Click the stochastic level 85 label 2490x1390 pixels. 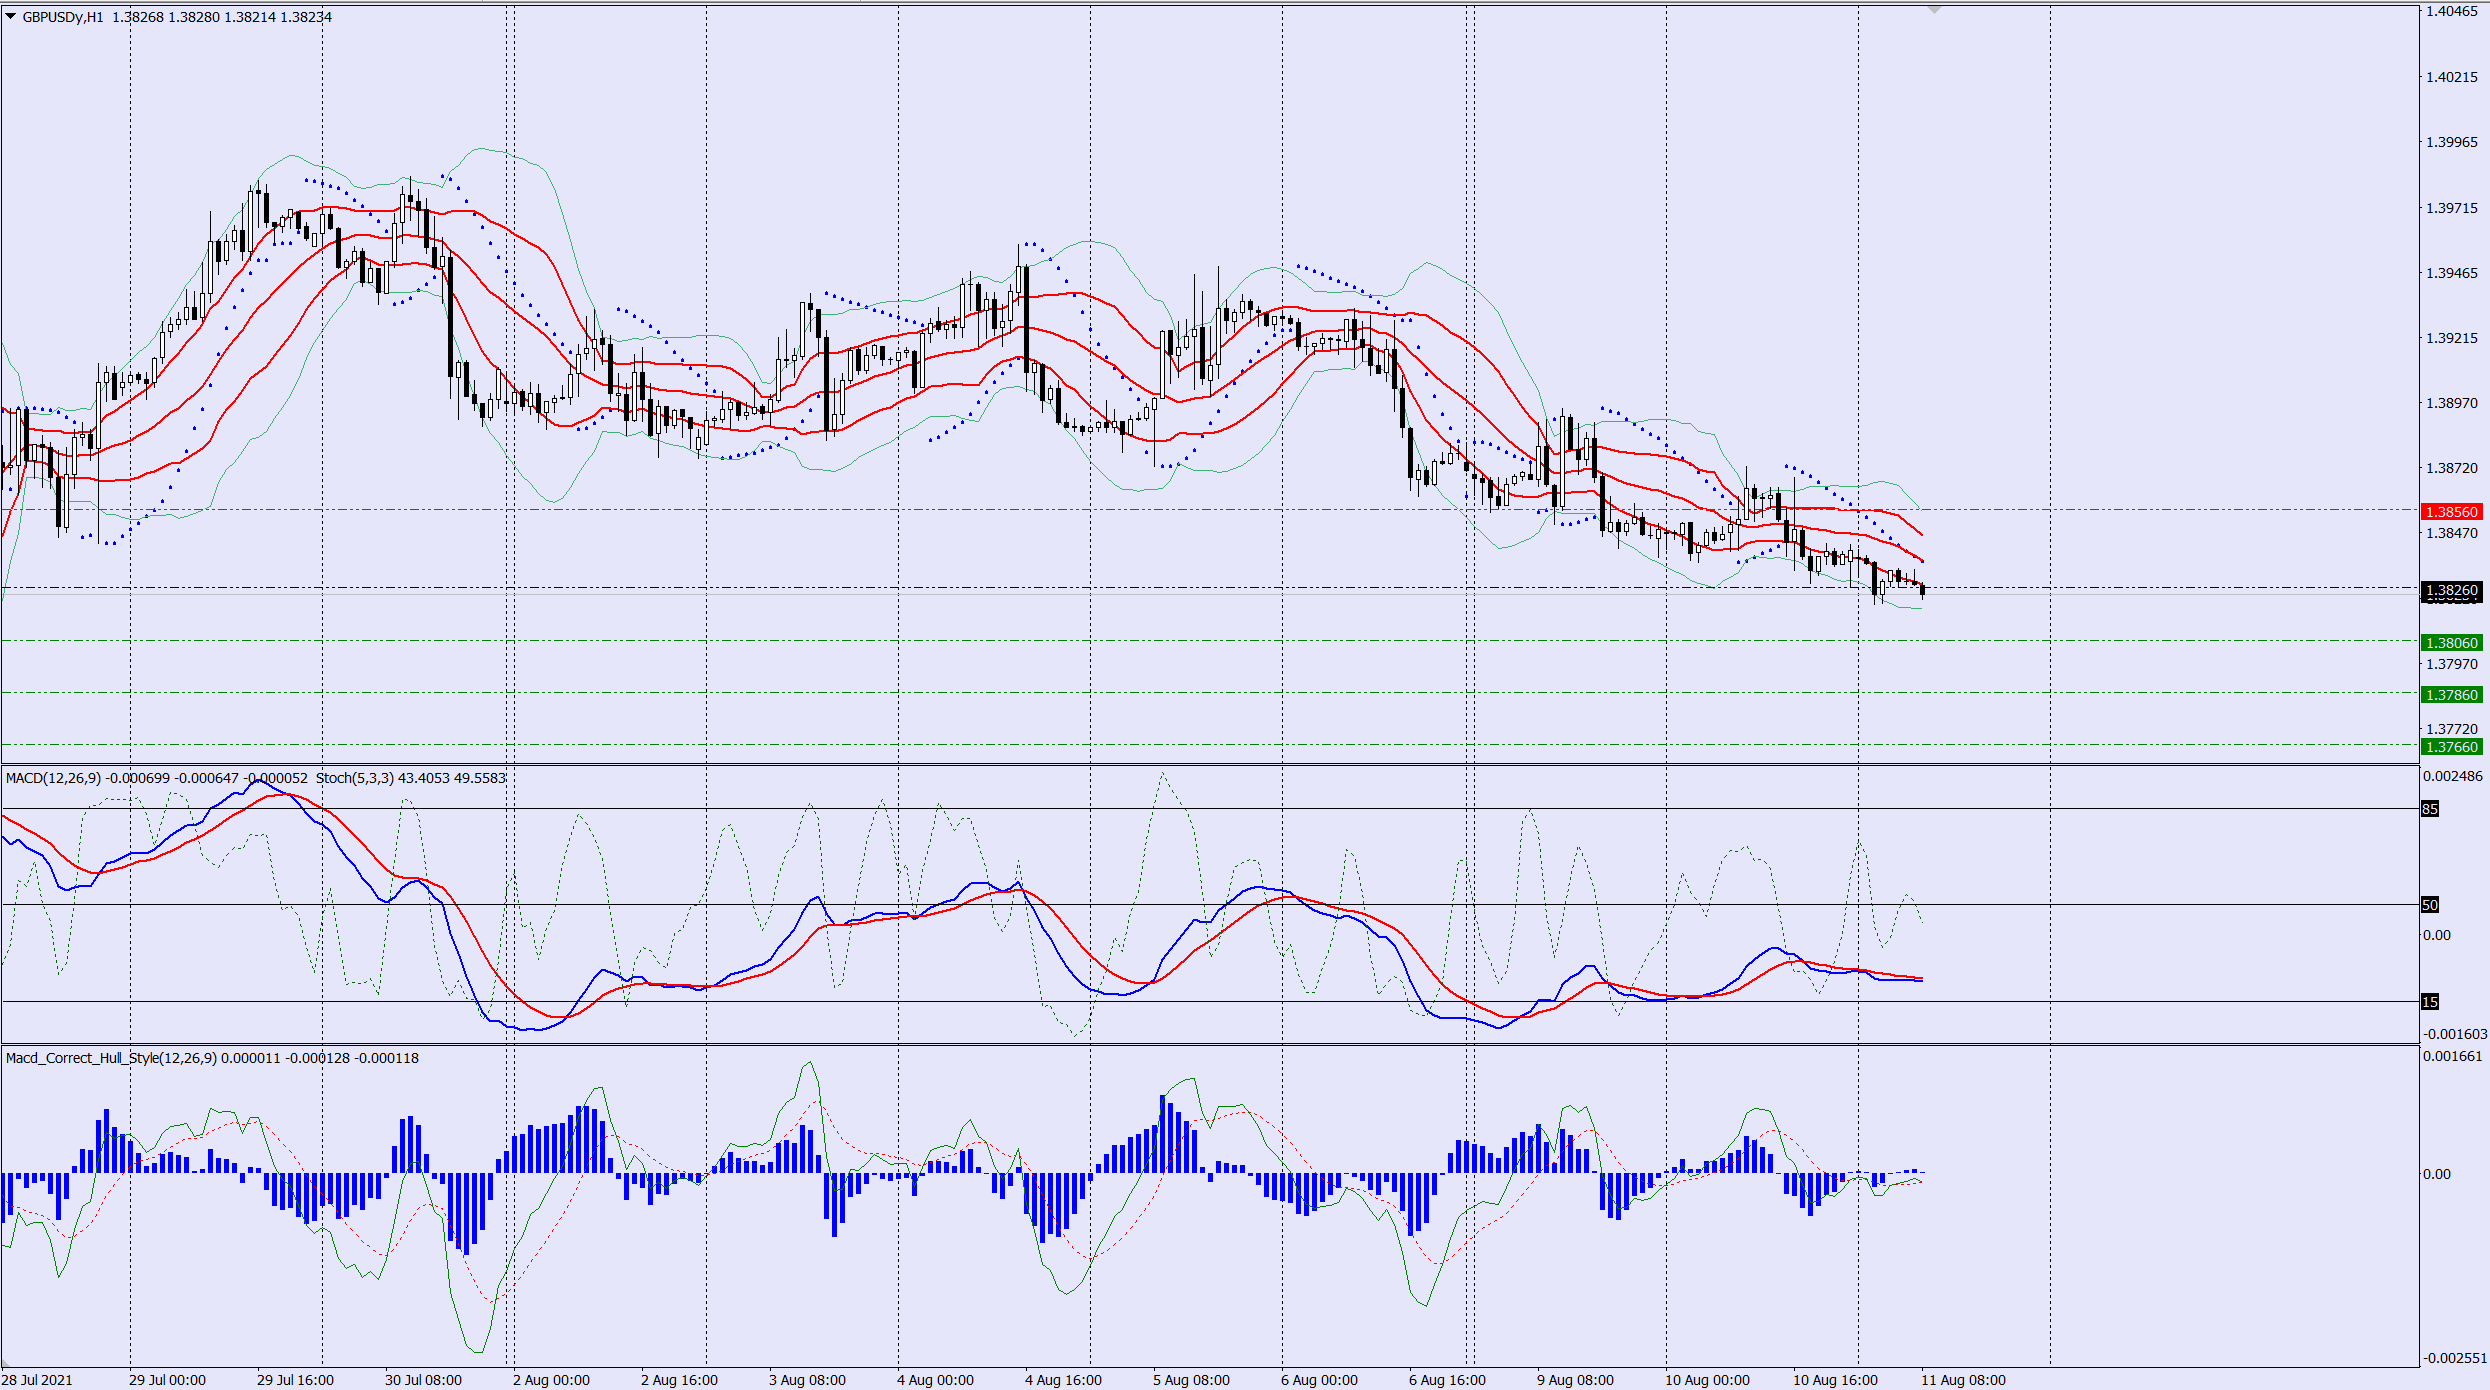2430,809
